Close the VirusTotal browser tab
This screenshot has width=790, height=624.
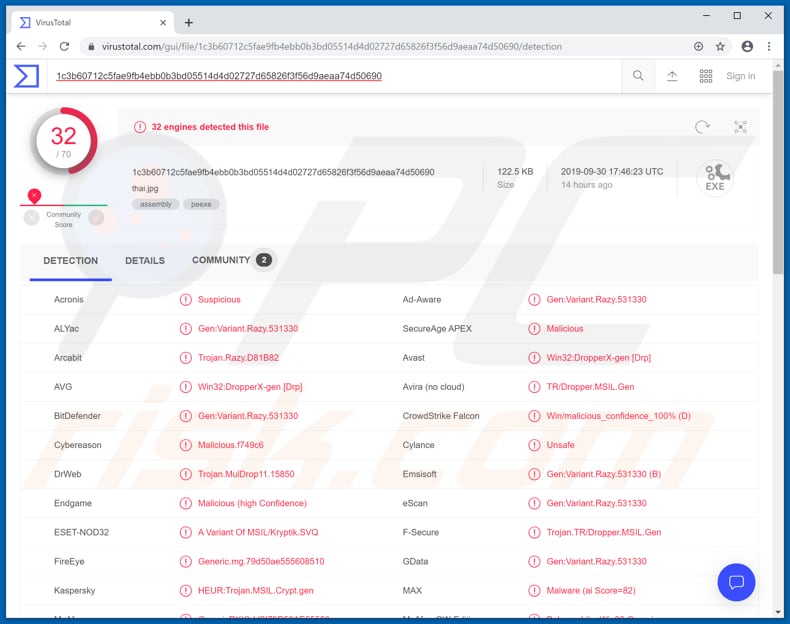(x=163, y=23)
